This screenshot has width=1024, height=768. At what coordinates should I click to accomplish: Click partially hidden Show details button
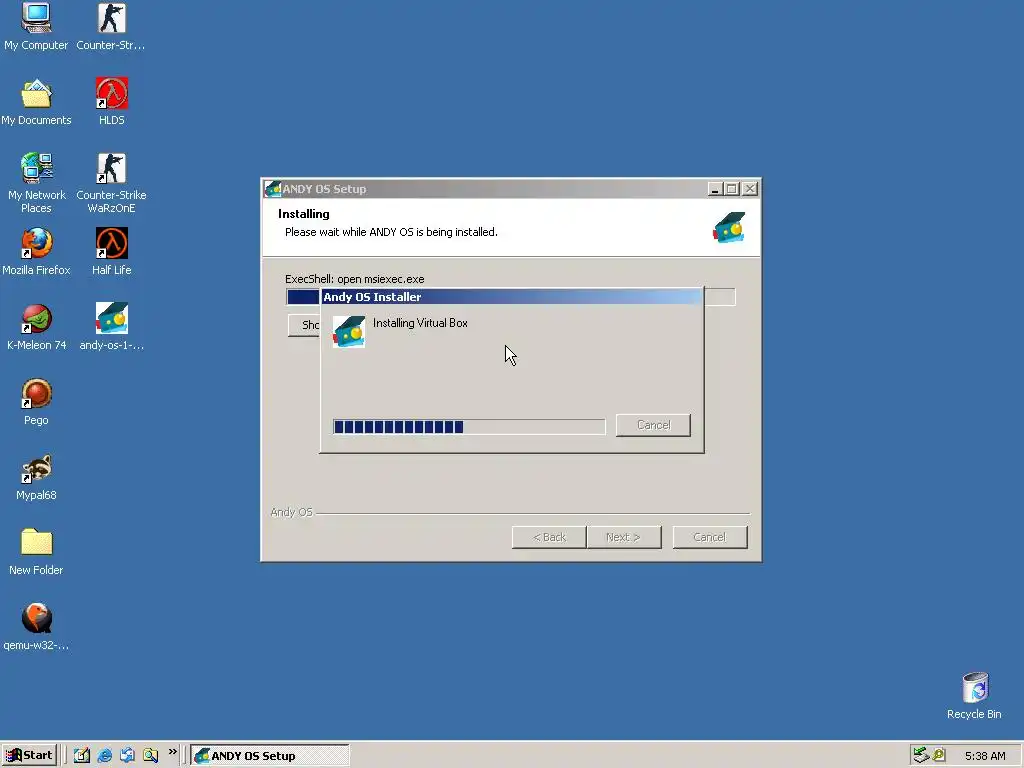tap(304, 325)
